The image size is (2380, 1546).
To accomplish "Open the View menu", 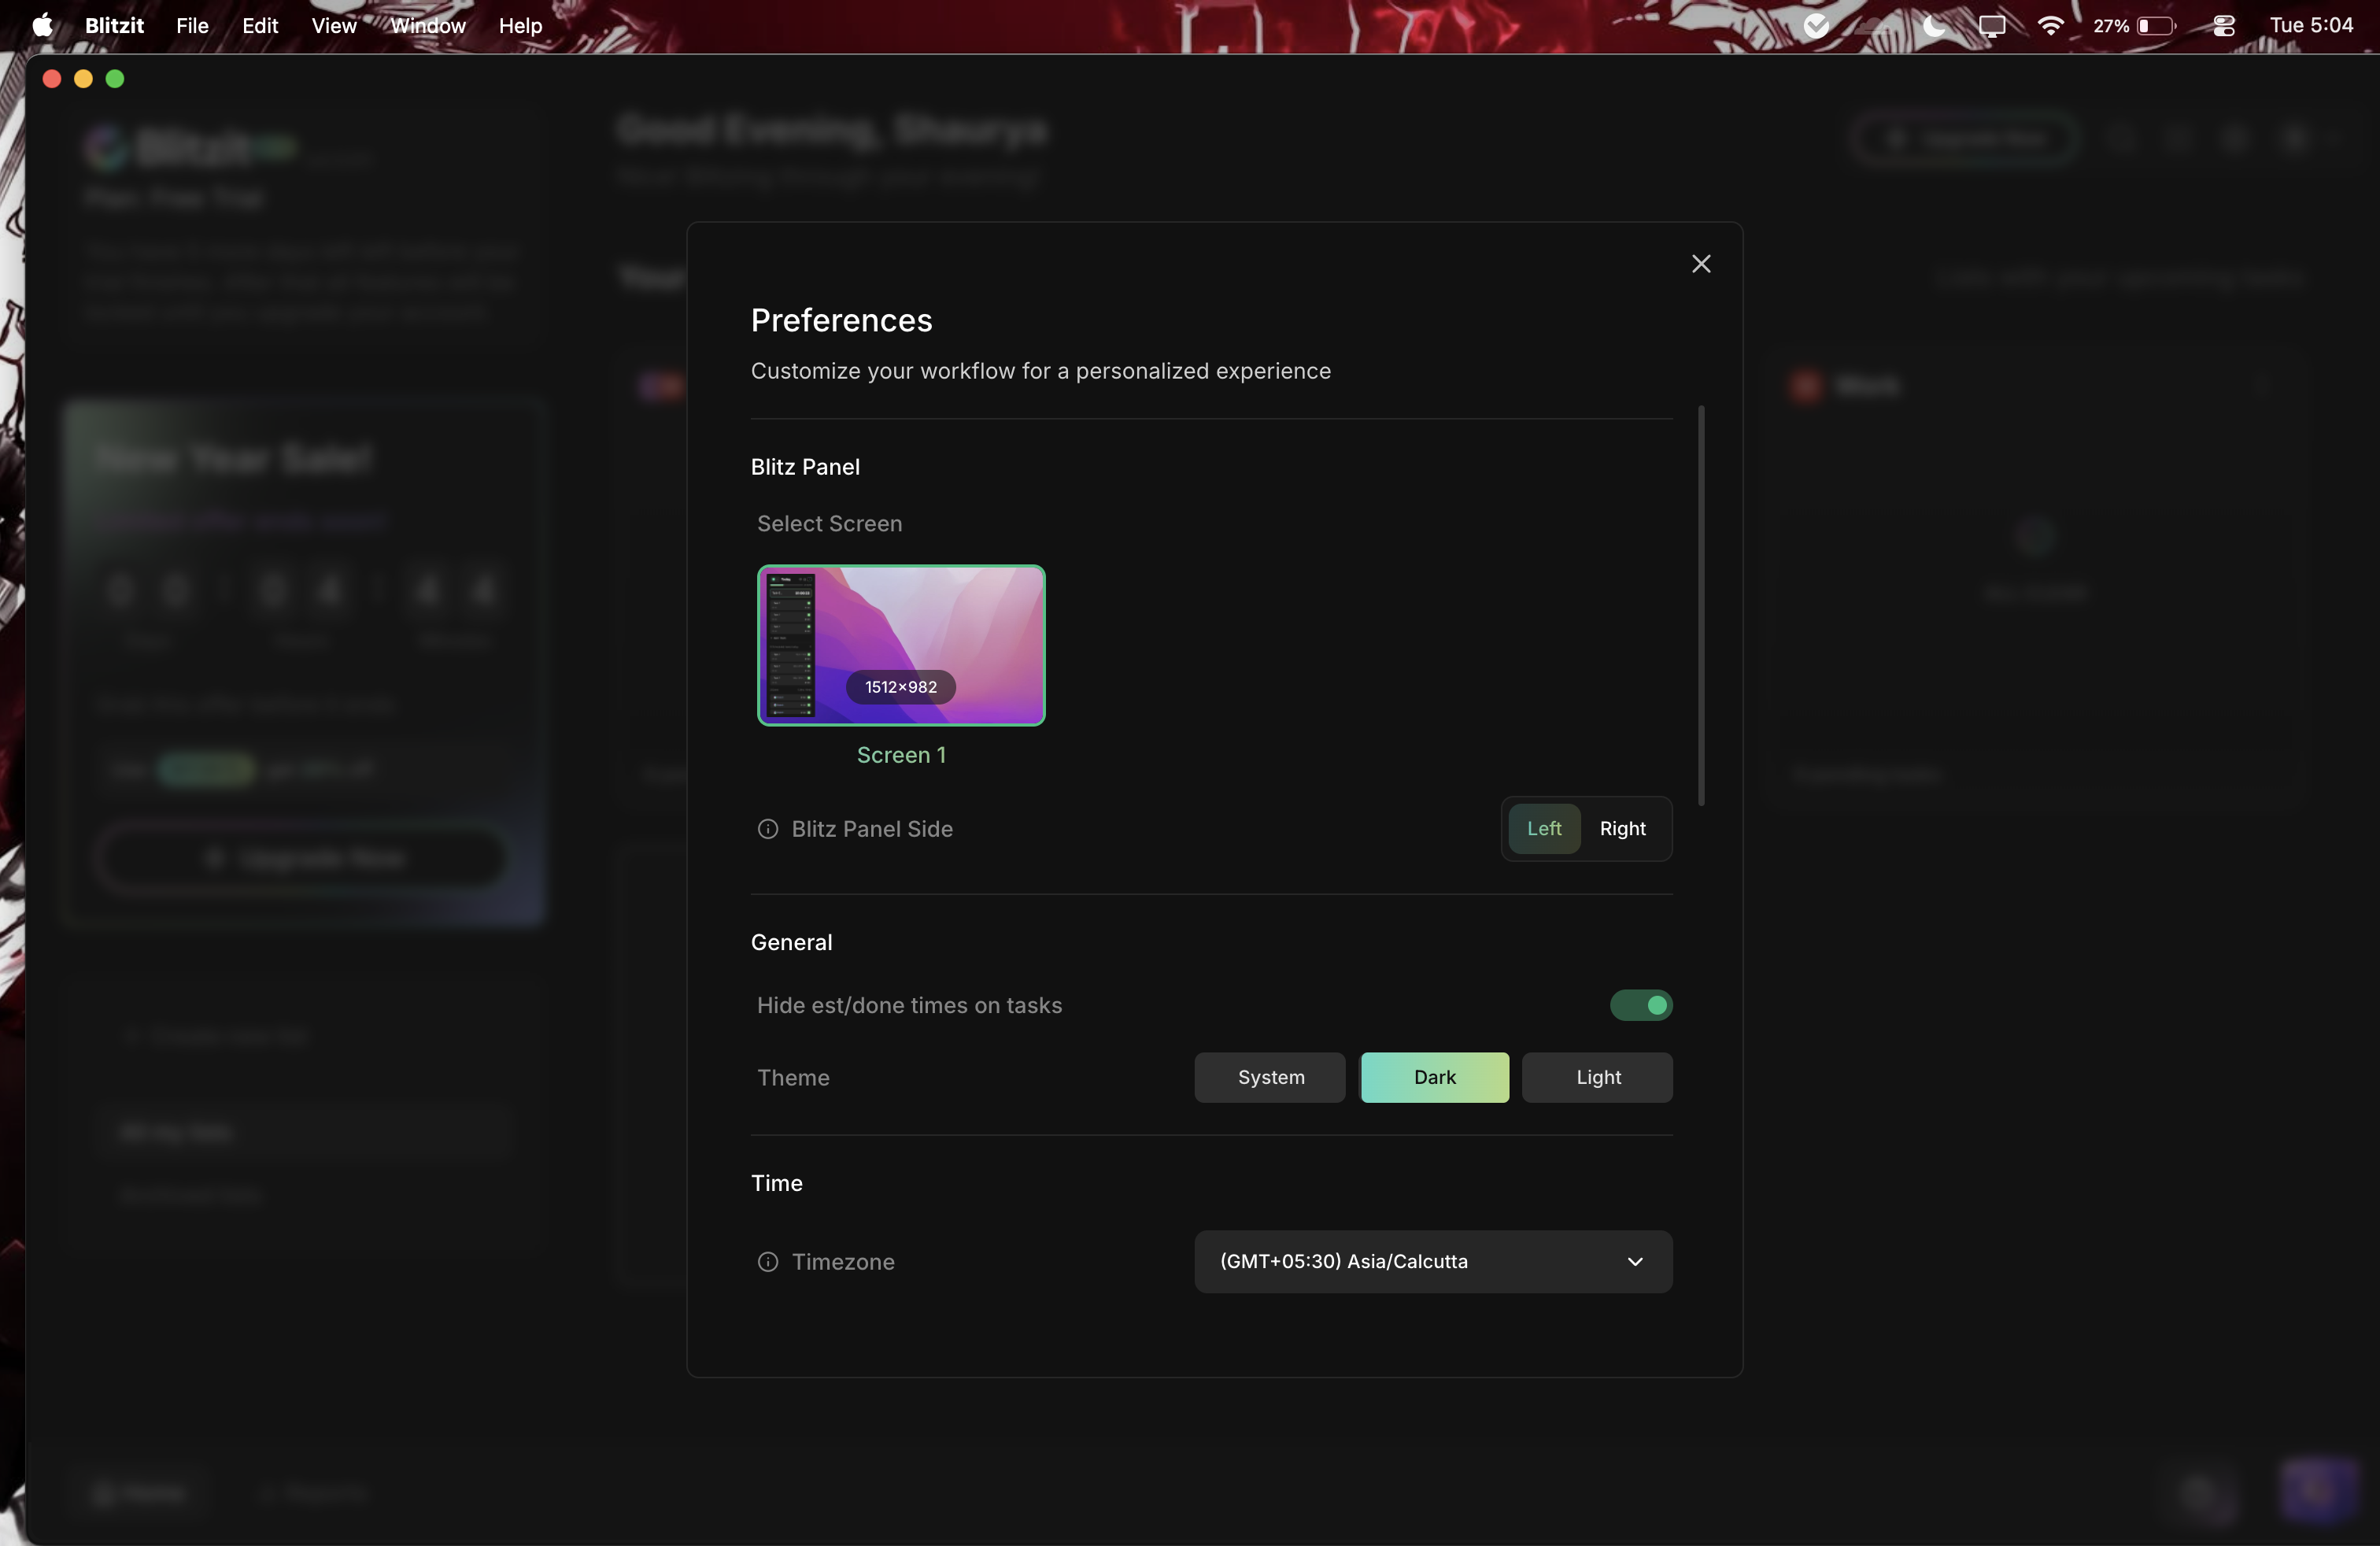I will click(334, 26).
